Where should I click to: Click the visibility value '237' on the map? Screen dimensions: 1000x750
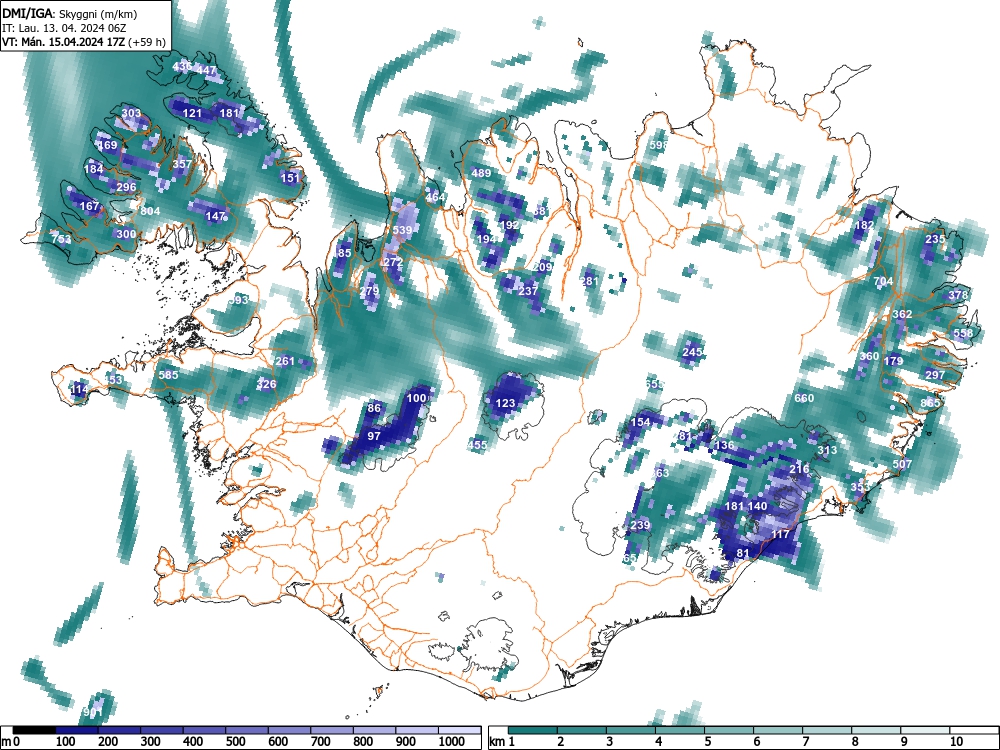pyautogui.click(x=528, y=291)
